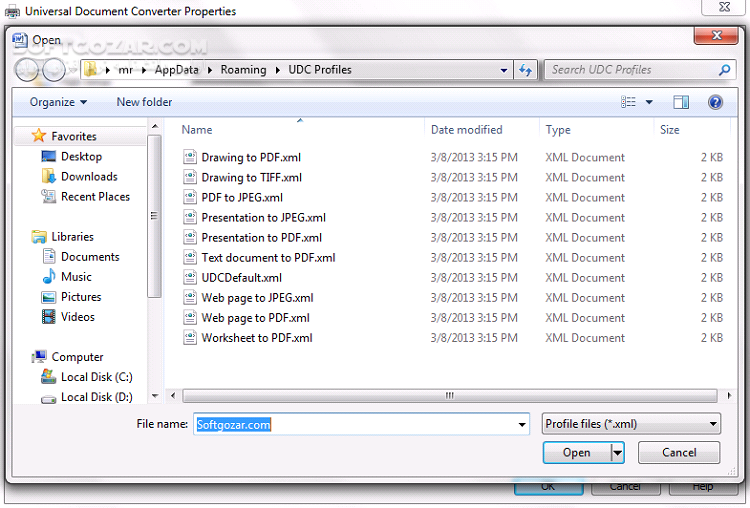Expand the mr breadcrumb arrow

coord(143,70)
